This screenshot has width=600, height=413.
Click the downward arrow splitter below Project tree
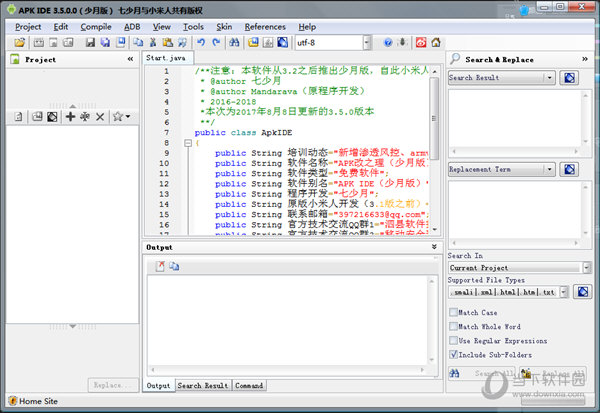73,326
